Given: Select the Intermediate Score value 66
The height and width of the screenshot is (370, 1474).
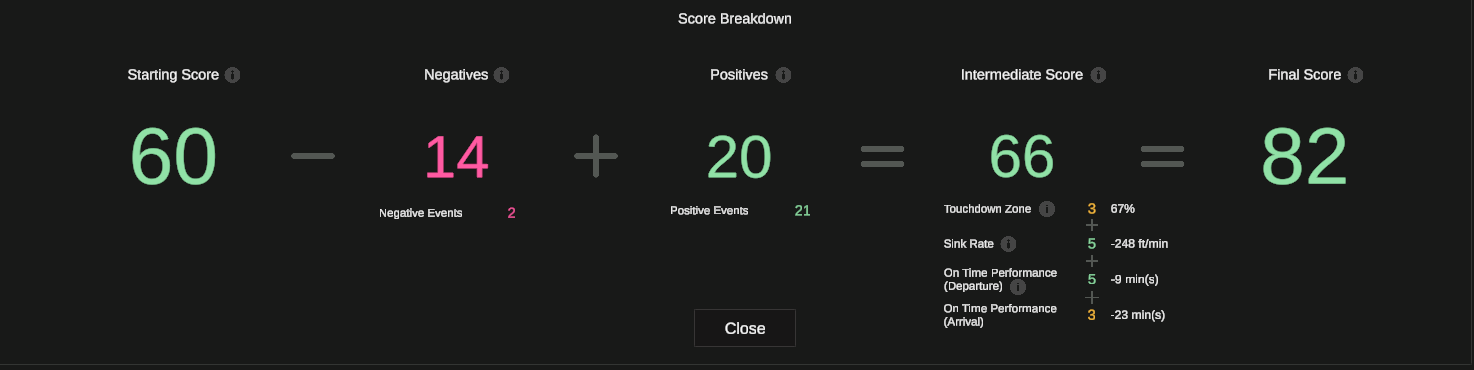Looking at the screenshot, I should pos(1022,157).
